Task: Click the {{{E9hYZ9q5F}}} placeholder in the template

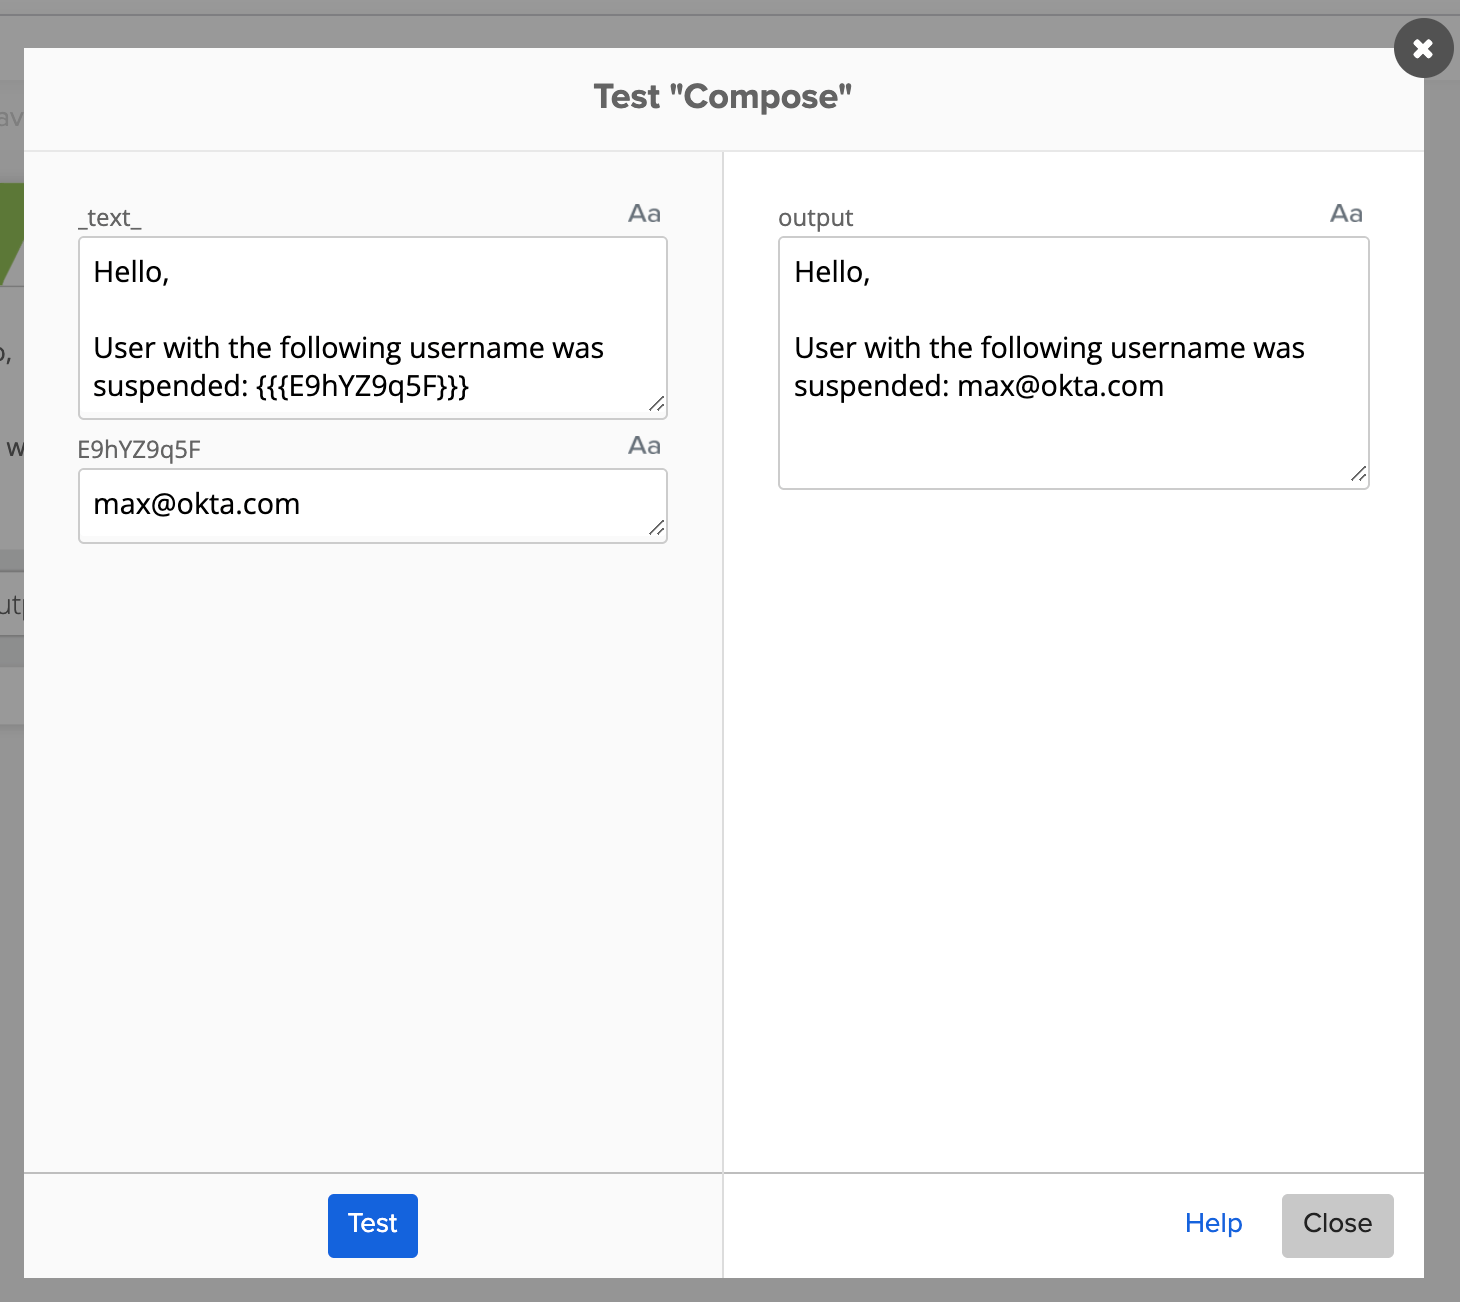Action: pyautogui.click(x=362, y=386)
